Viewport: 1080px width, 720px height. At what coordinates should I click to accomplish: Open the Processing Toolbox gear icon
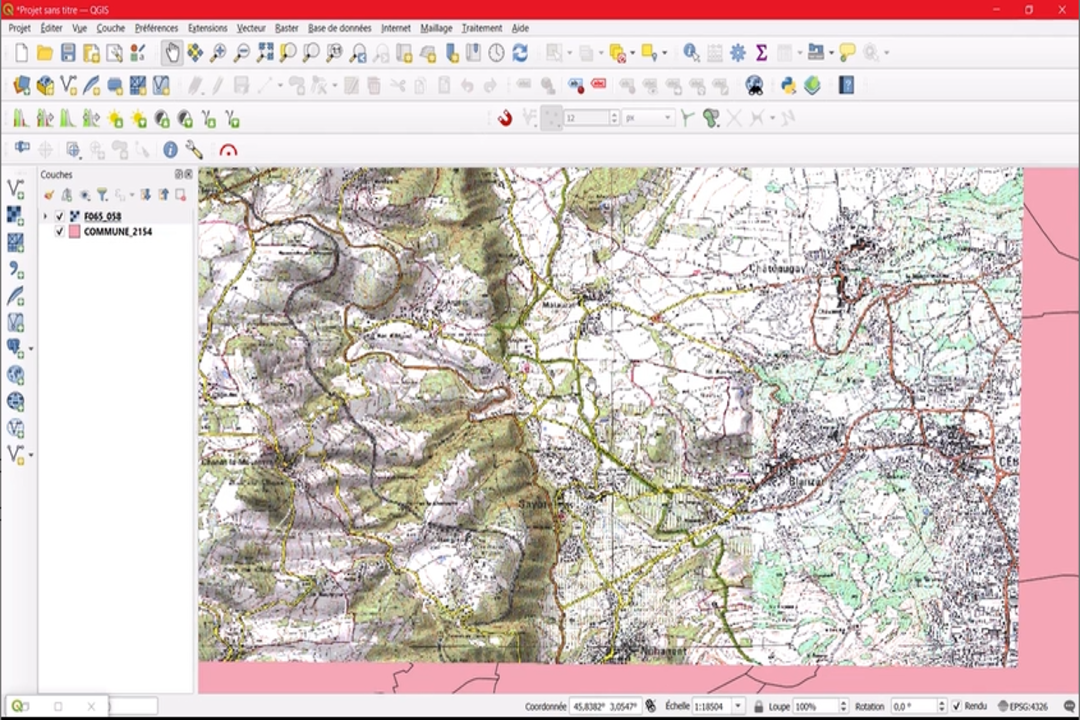click(736, 52)
